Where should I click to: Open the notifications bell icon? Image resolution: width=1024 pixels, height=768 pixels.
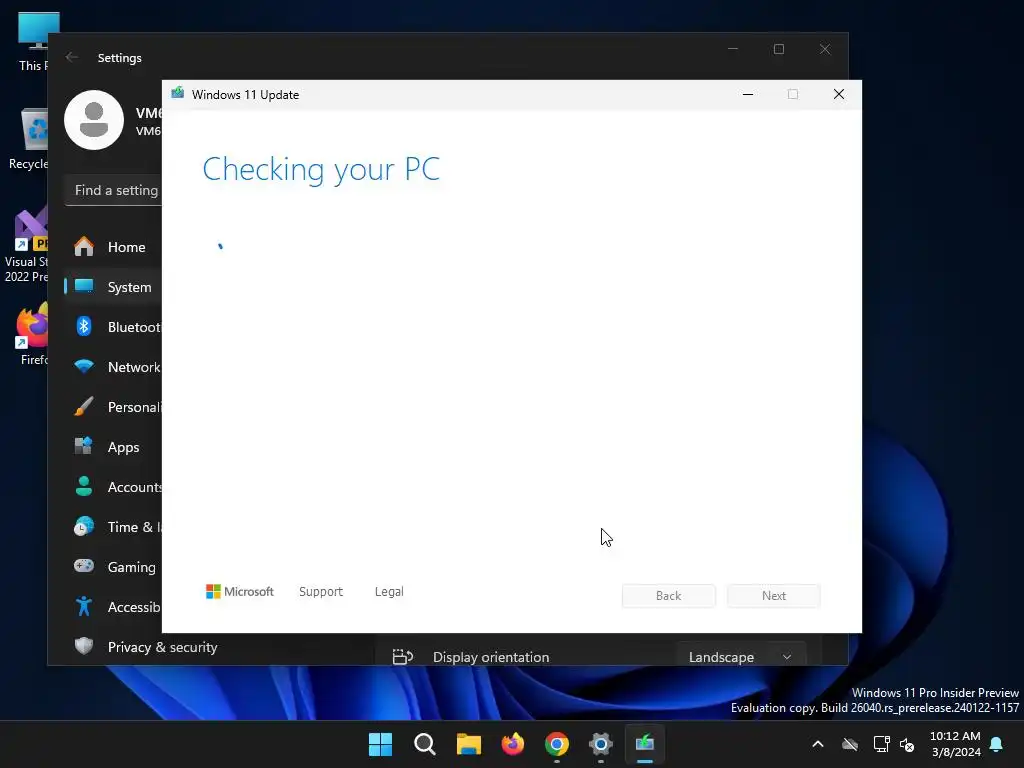point(997,744)
